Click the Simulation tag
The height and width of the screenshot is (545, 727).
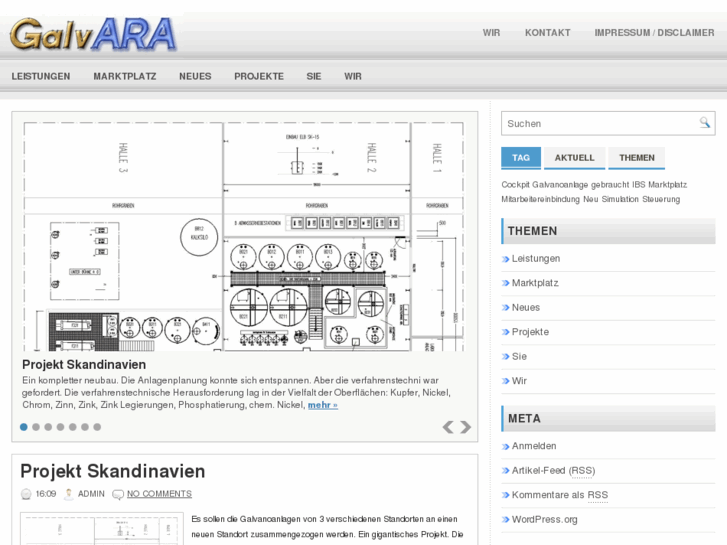click(620, 199)
